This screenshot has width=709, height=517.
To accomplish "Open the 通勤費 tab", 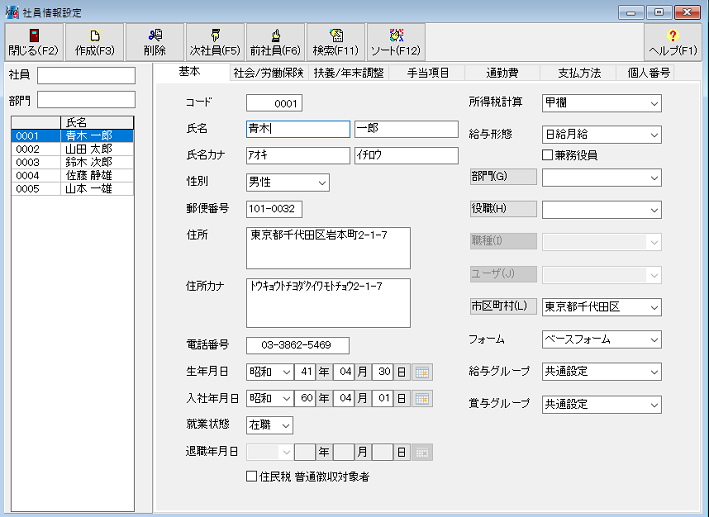I will 501,73.
